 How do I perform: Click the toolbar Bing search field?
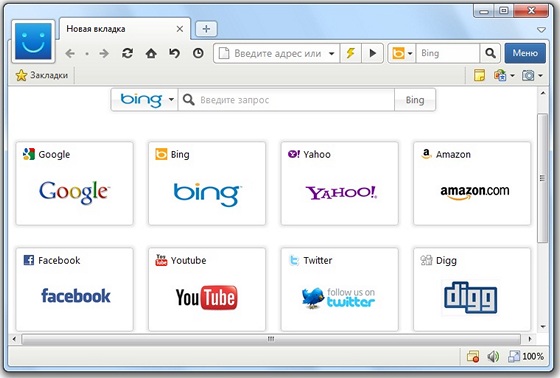[448, 54]
